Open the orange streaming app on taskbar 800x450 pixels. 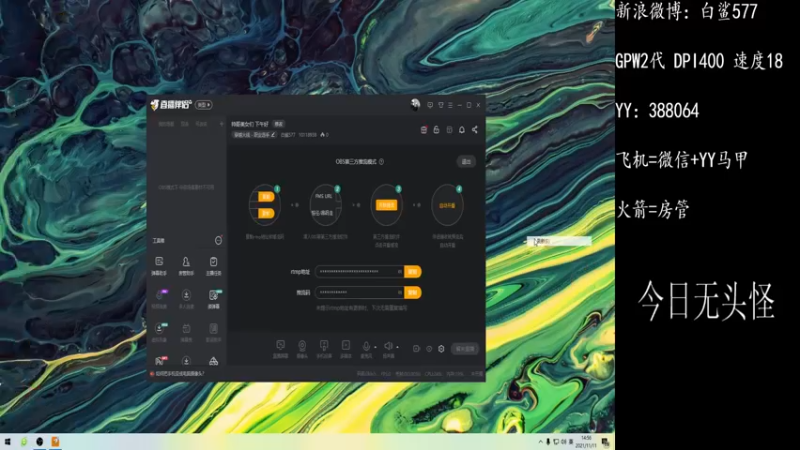[x=55, y=442]
